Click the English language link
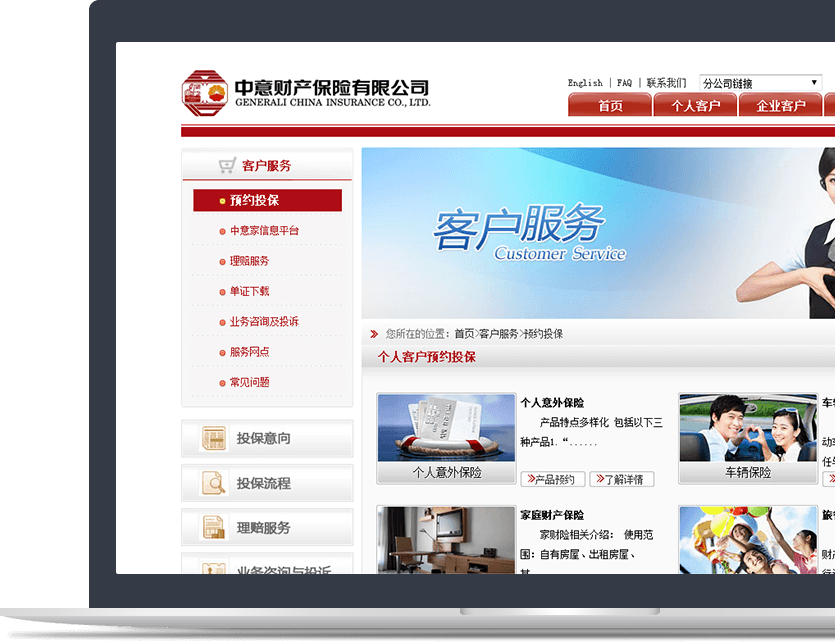 point(585,83)
